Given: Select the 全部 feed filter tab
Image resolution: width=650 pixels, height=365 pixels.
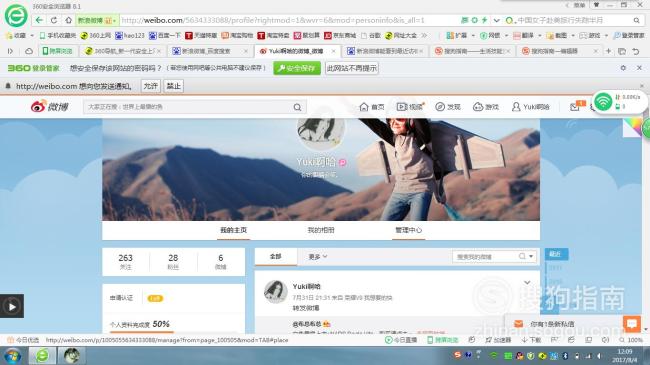Looking at the screenshot, I should (276, 257).
